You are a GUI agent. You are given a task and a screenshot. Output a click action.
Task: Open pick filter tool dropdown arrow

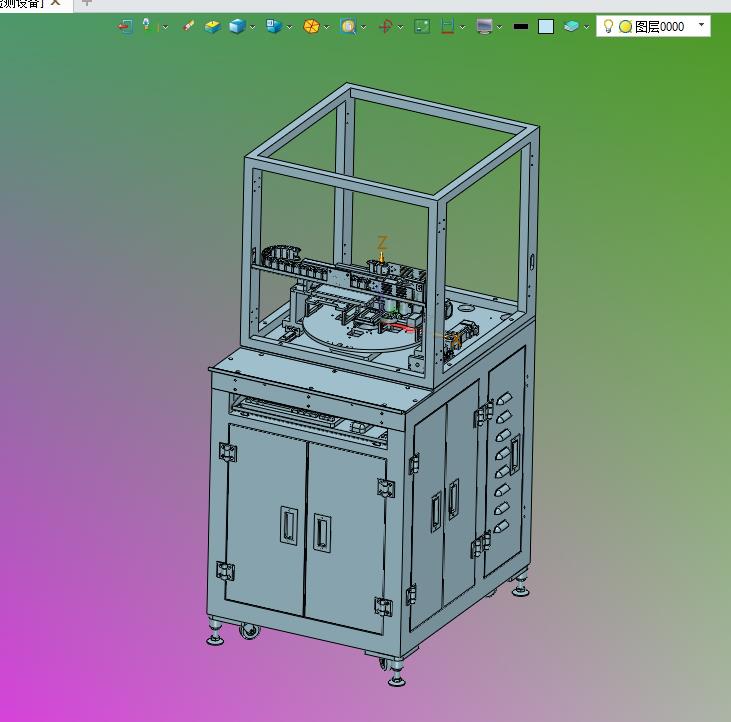[x=165, y=27]
